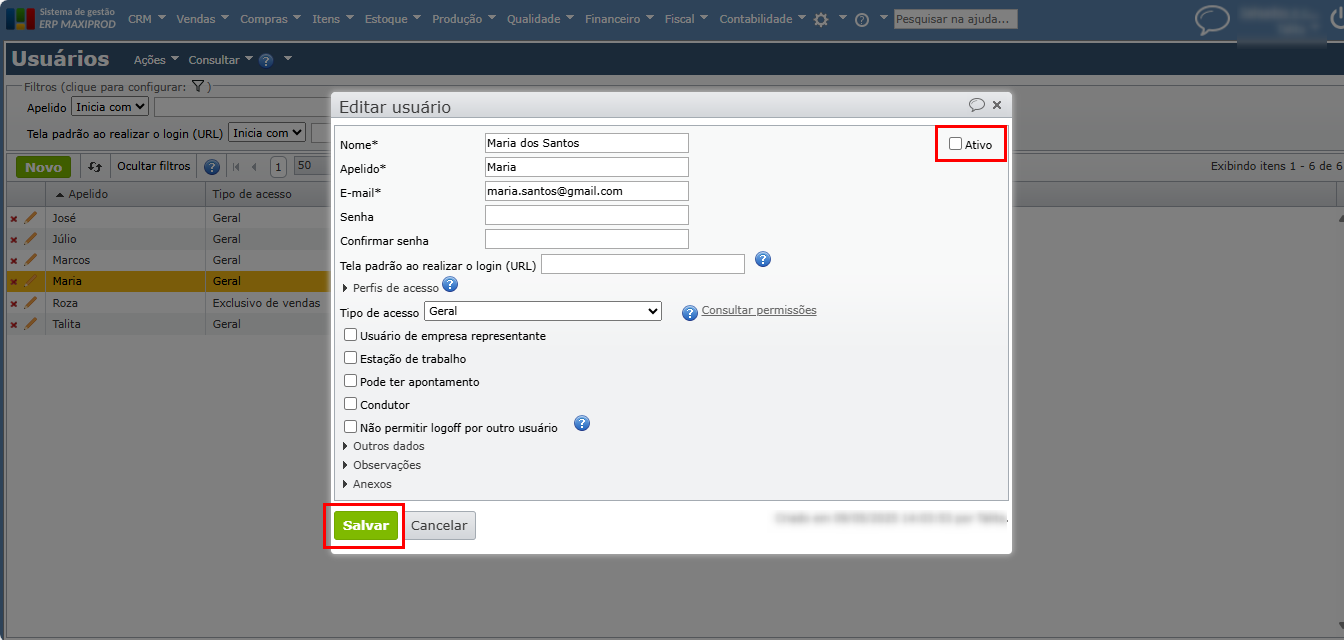1344x640 pixels.
Task: Open the Tipo de acesso dropdown
Action: click(543, 311)
